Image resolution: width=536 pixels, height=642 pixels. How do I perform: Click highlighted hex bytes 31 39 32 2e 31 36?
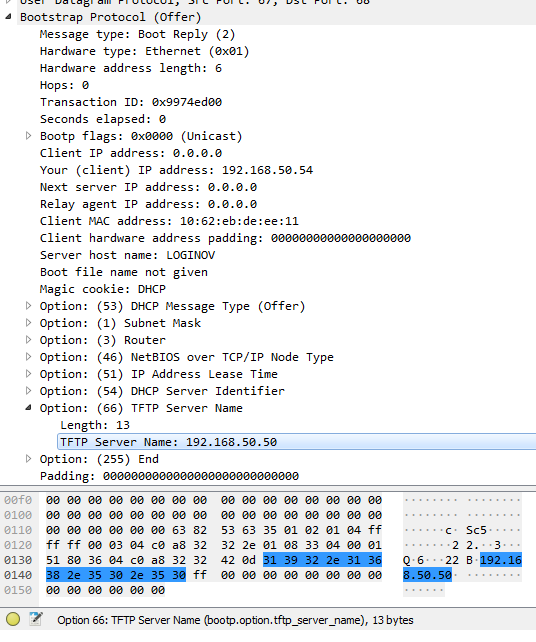[x=323, y=560]
